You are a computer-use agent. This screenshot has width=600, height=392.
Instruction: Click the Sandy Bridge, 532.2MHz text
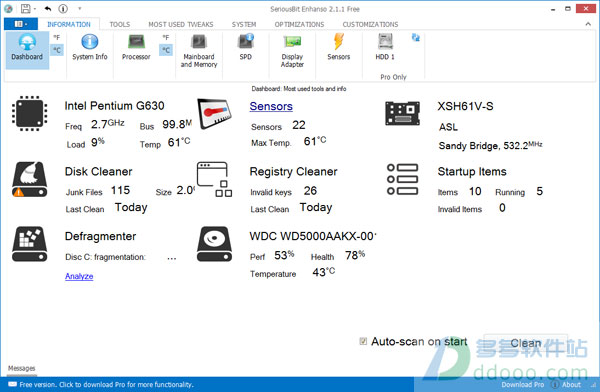tap(490, 145)
